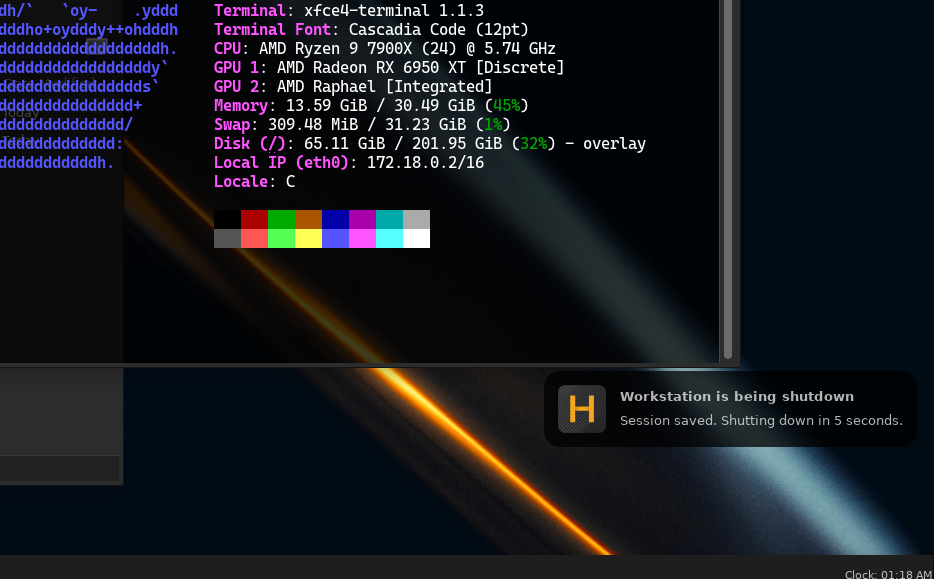
Task: Click the orange H icon in the shutdown notification
Action: point(581,409)
